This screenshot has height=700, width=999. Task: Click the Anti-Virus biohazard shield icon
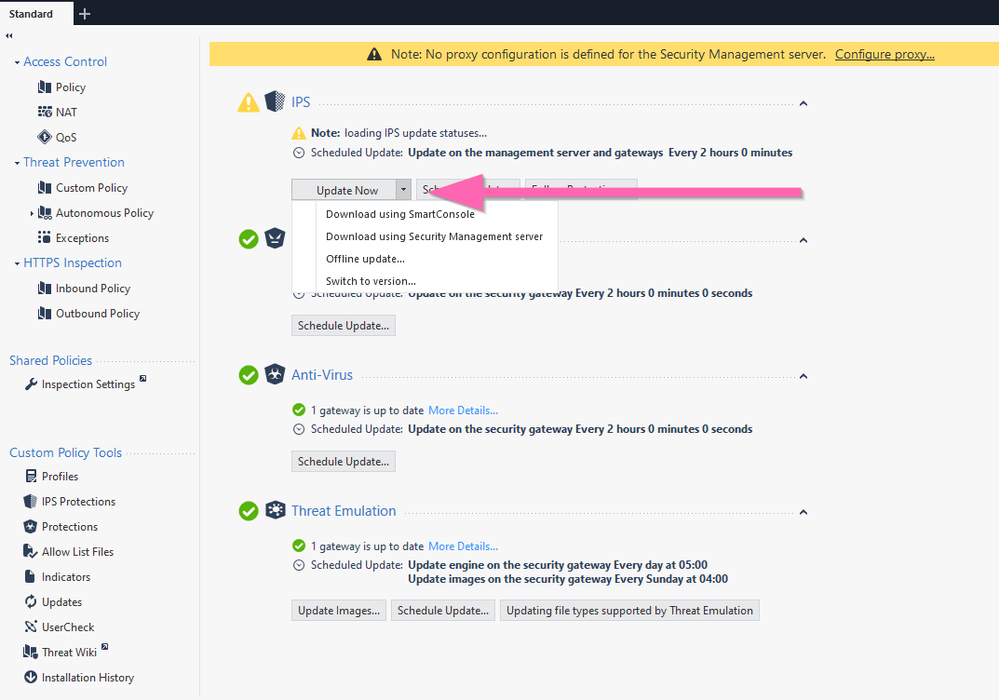click(275, 375)
